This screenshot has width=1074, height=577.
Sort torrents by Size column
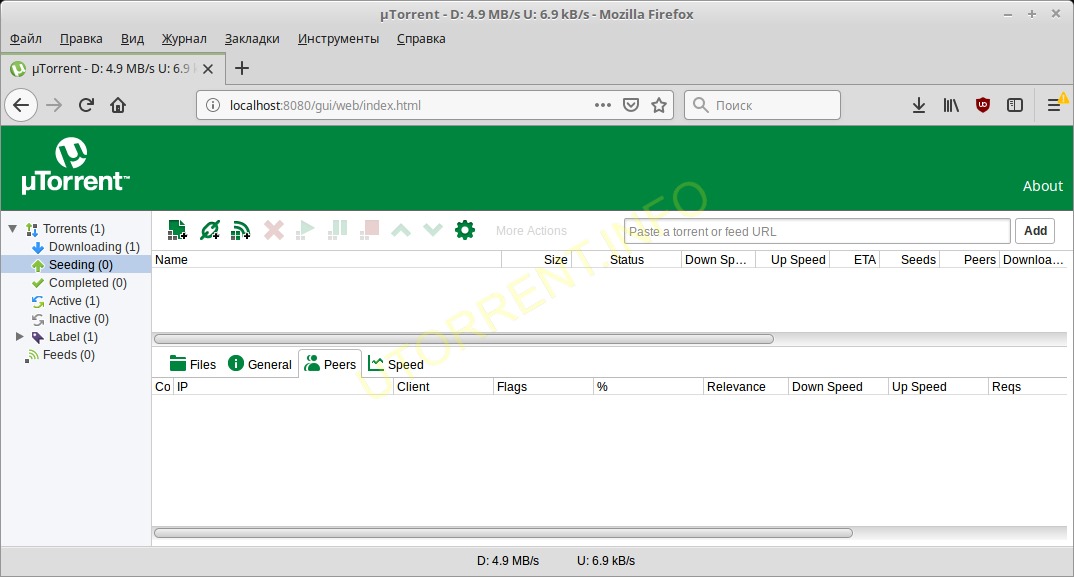coord(537,260)
